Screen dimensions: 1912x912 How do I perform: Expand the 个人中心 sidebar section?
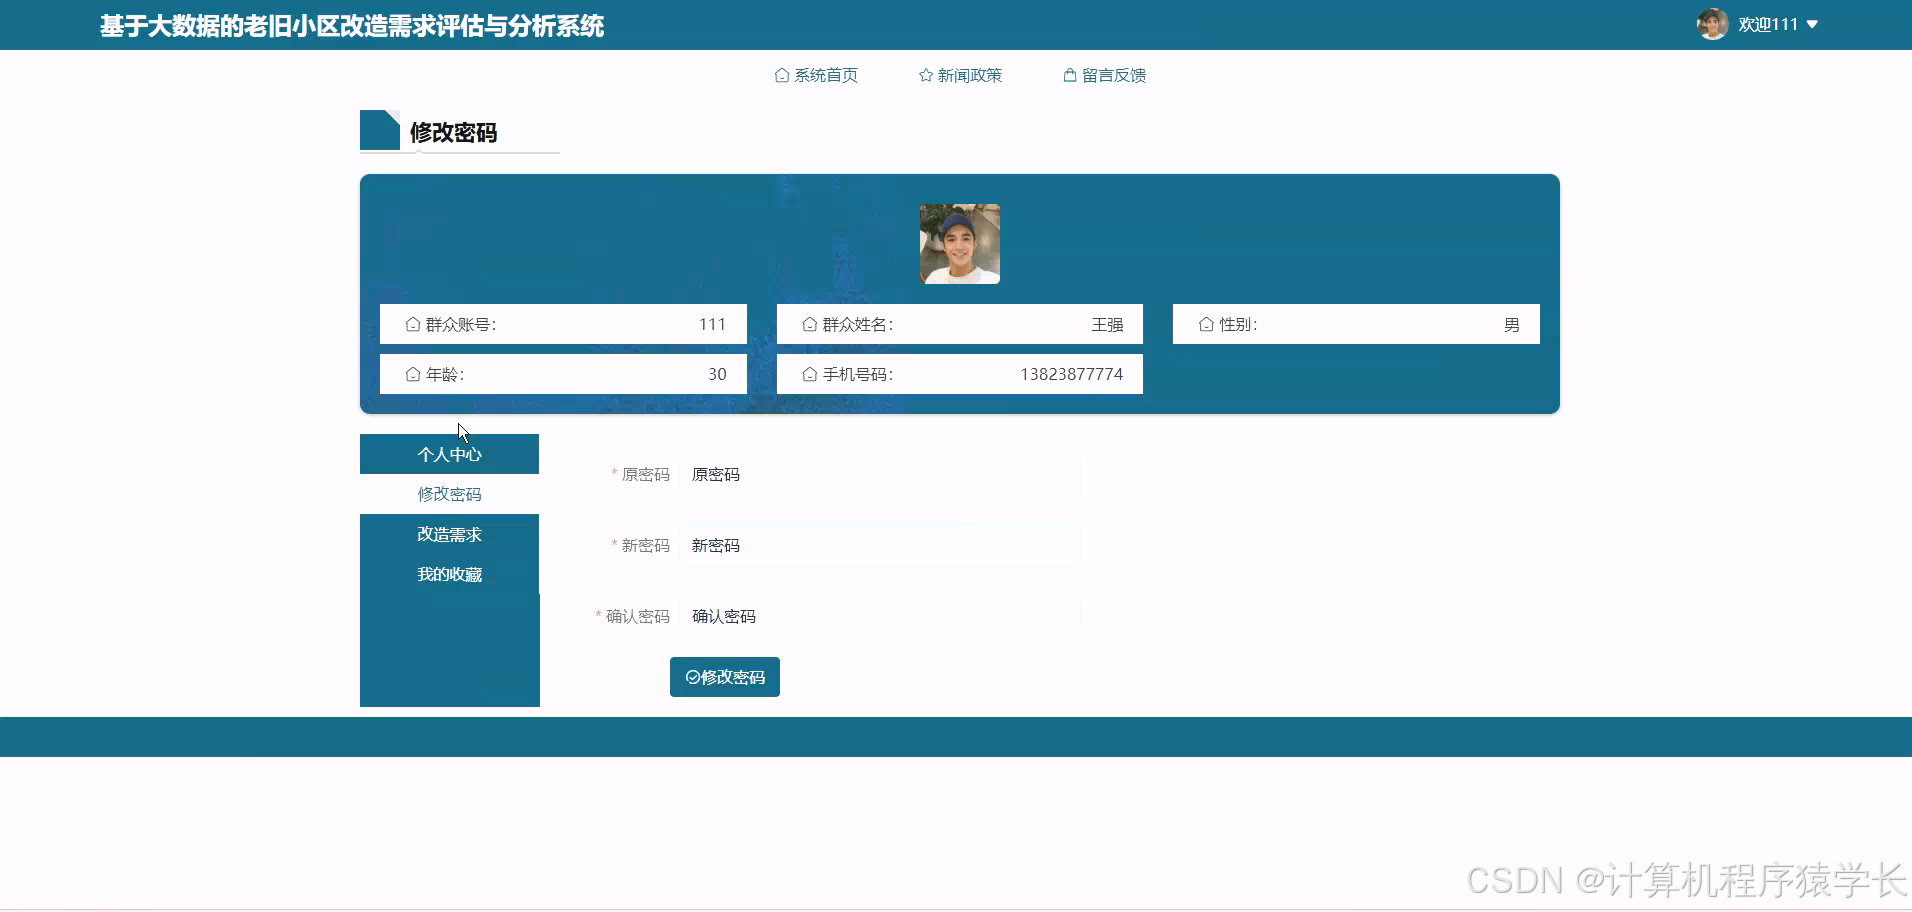[449, 453]
